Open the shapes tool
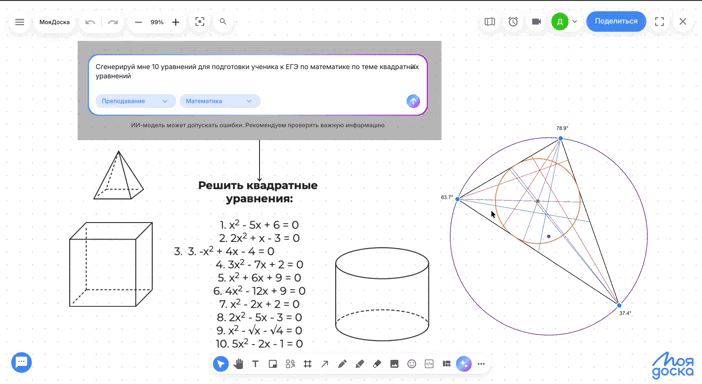Viewport: 702px width, 384px height. point(290,364)
